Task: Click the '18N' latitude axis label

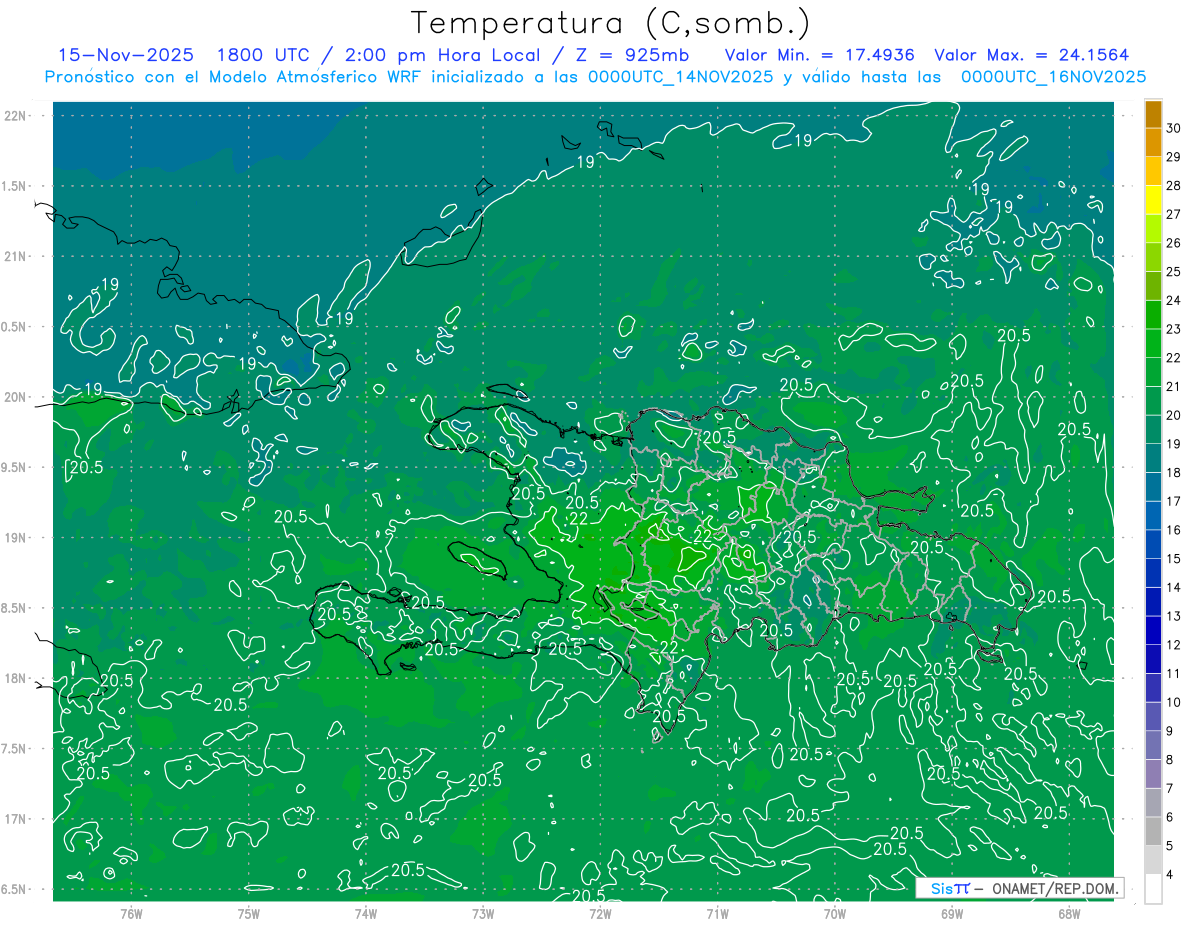Action: tap(16, 678)
